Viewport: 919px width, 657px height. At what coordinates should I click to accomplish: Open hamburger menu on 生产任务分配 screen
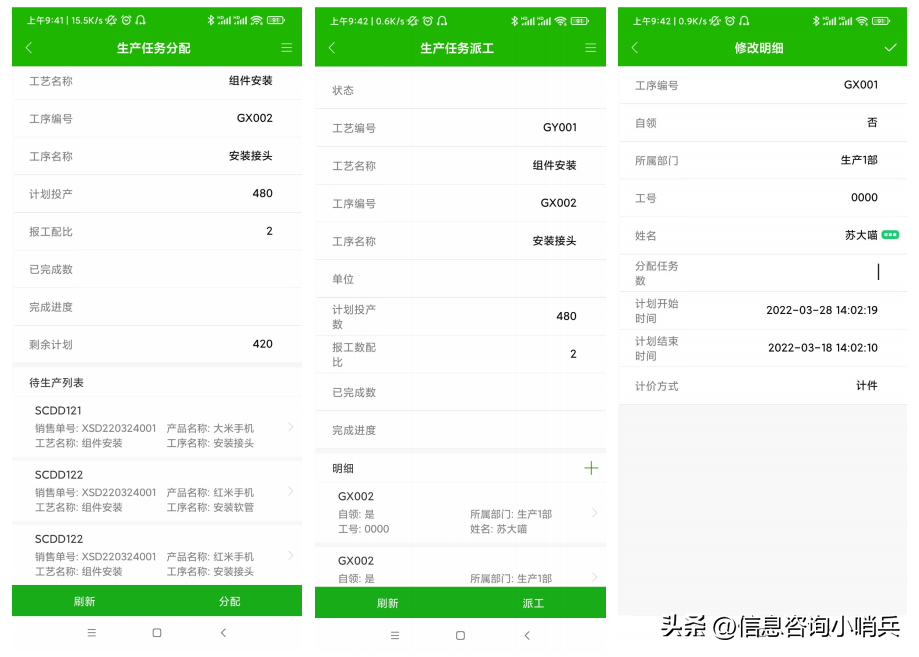[287, 48]
